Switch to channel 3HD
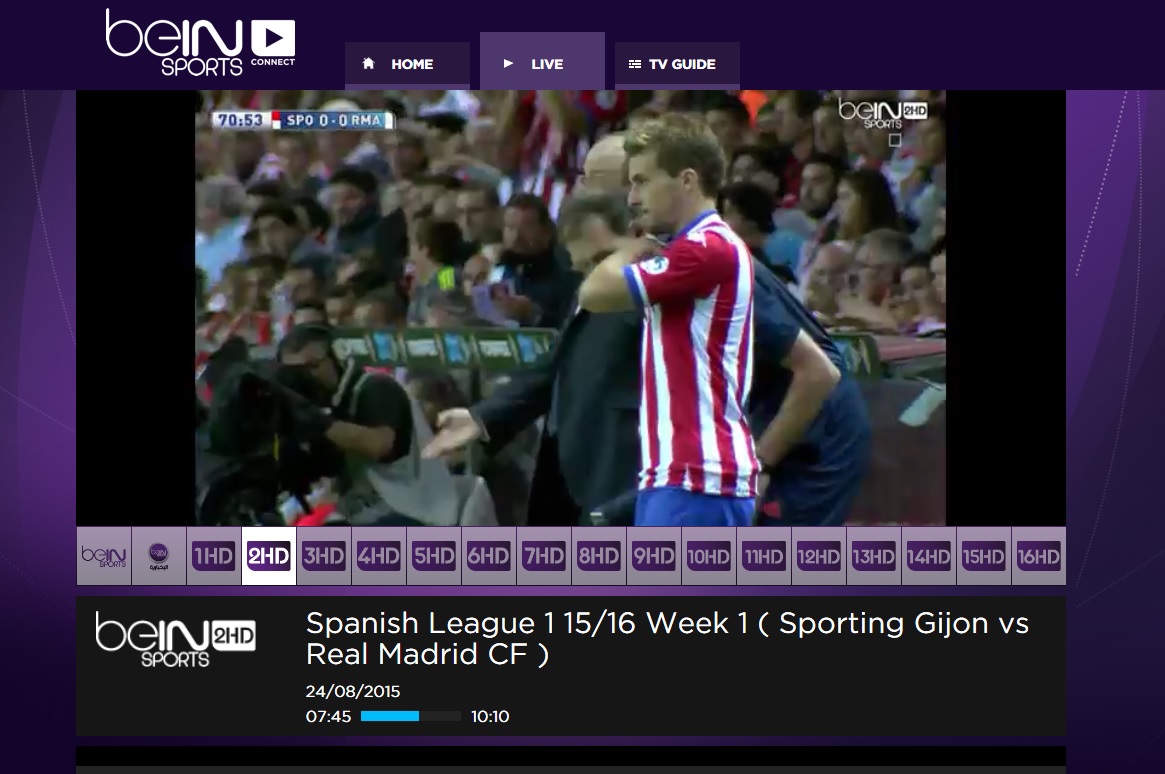Image resolution: width=1165 pixels, height=774 pixels. click(324, 556)
